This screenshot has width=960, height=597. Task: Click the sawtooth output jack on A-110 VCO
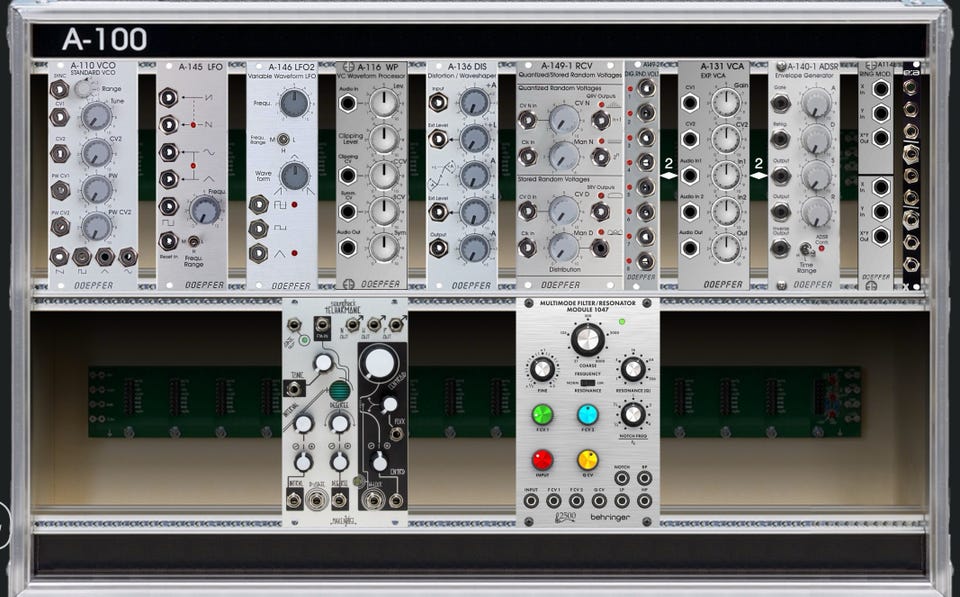[59, 257]
